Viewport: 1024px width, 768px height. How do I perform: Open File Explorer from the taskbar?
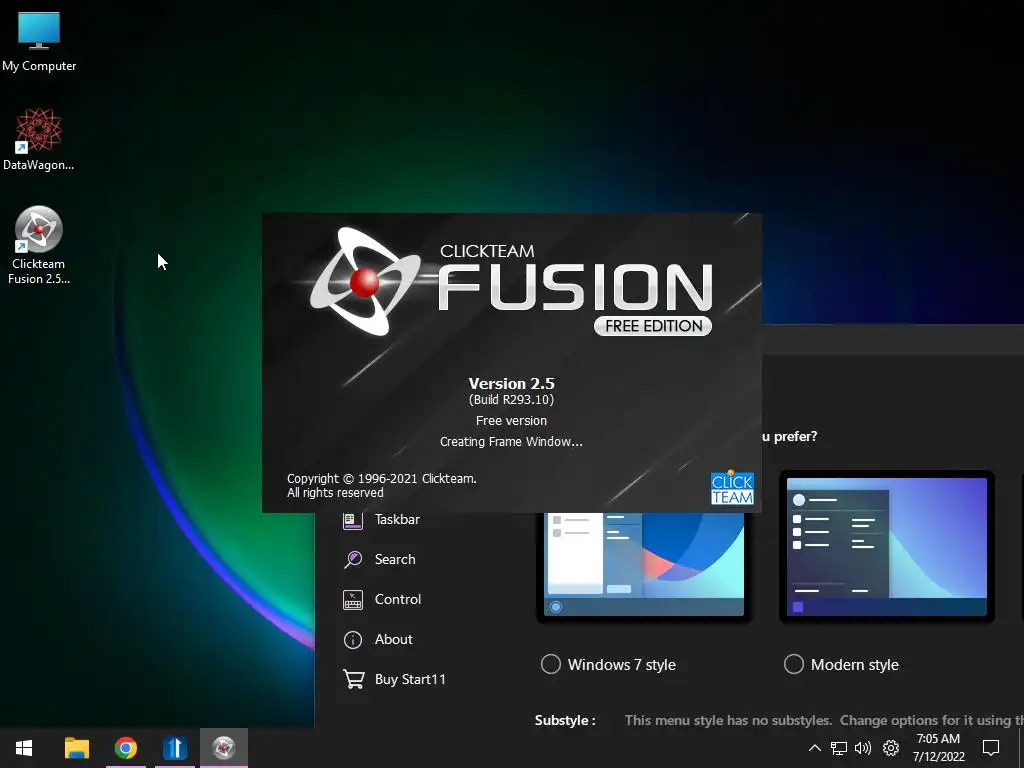[76, 748]
